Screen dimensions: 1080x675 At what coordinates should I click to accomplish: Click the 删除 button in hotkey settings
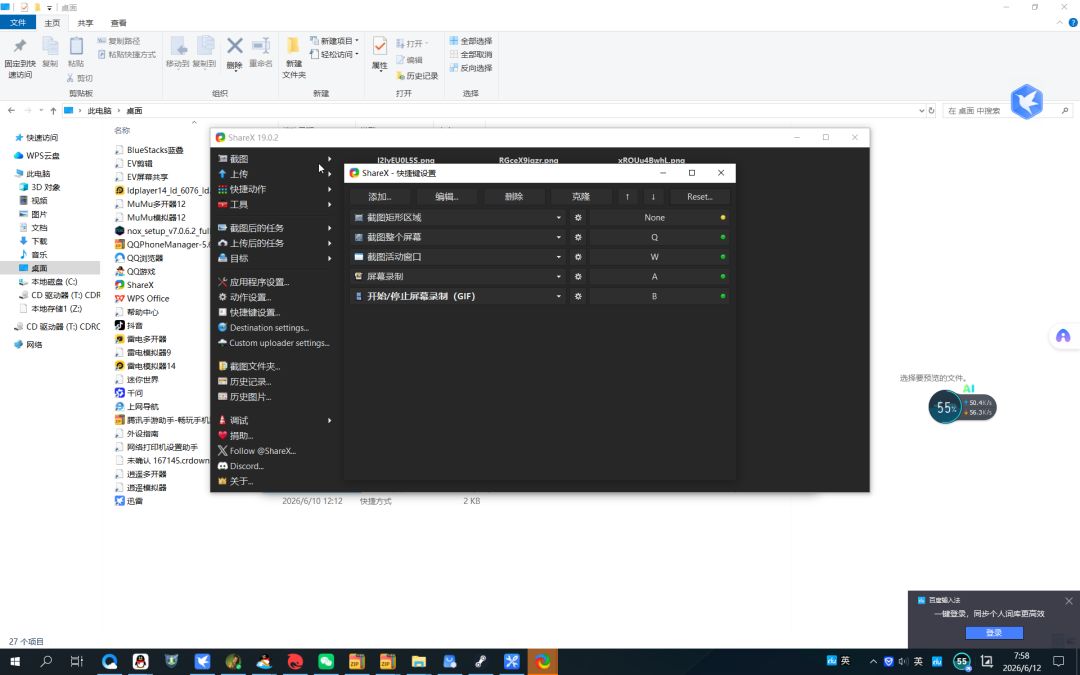click(514, 196)
